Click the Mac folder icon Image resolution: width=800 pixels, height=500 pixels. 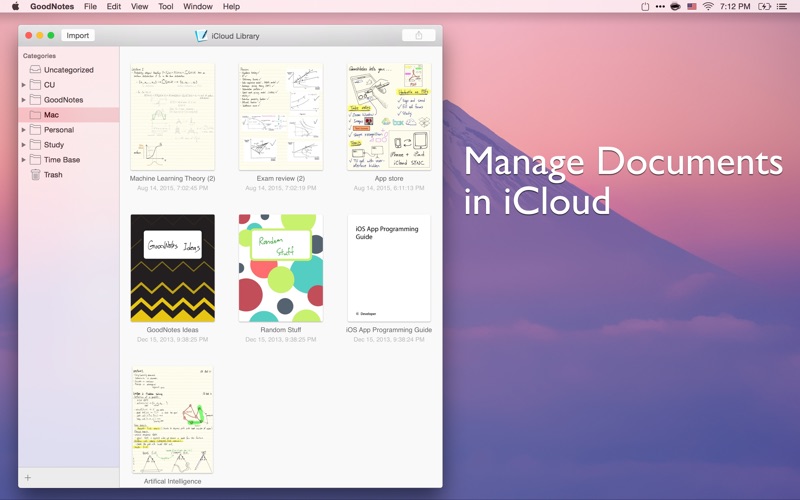pos(35,114)
